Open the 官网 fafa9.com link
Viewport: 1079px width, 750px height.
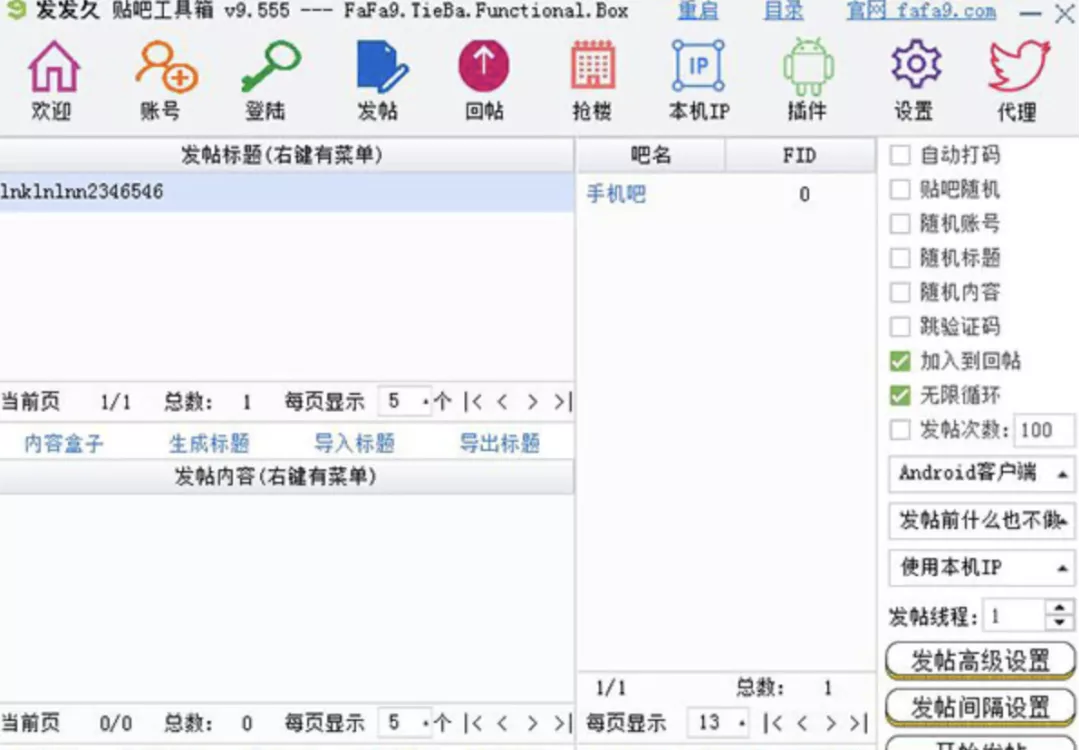[921, 12]
